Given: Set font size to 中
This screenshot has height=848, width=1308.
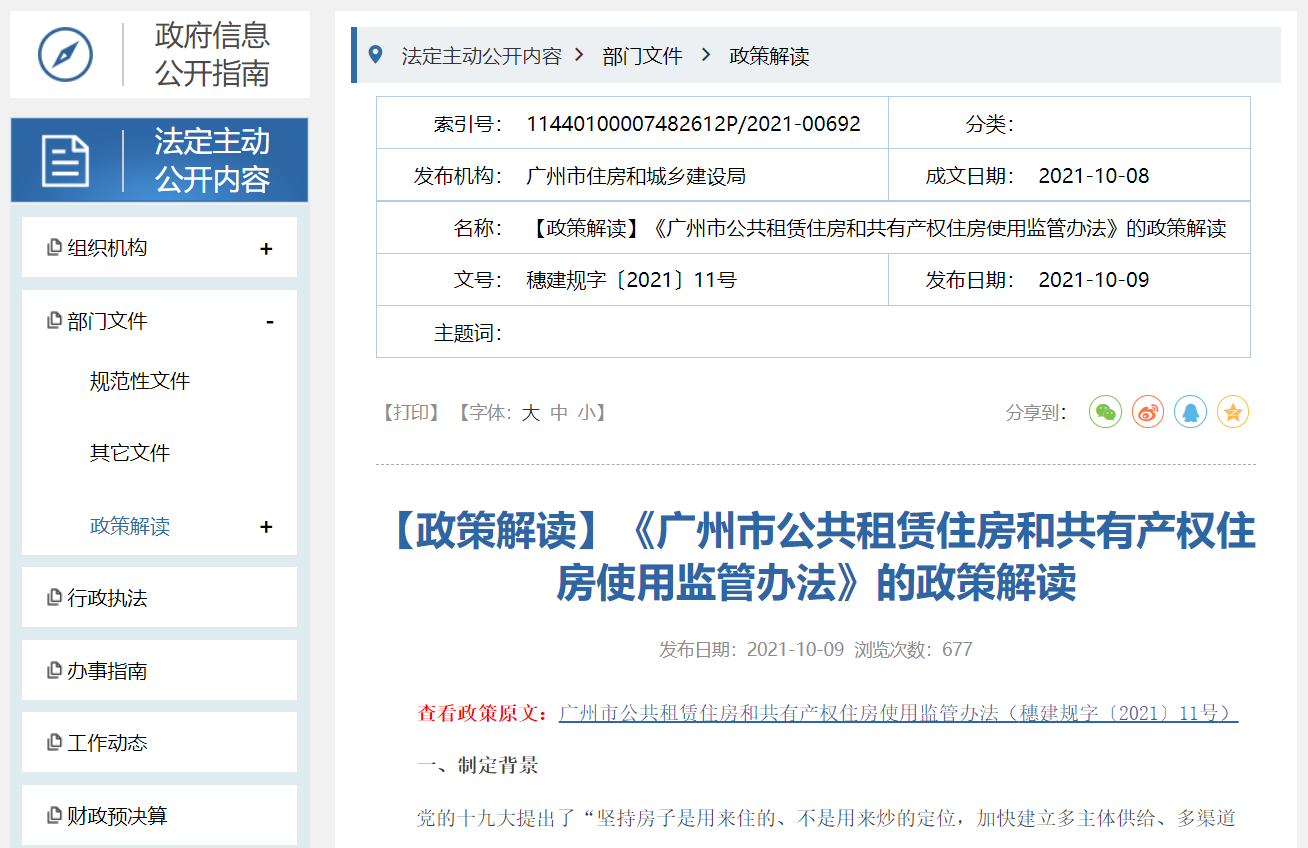Looking at the screenshot, I should tap(558, 413).
